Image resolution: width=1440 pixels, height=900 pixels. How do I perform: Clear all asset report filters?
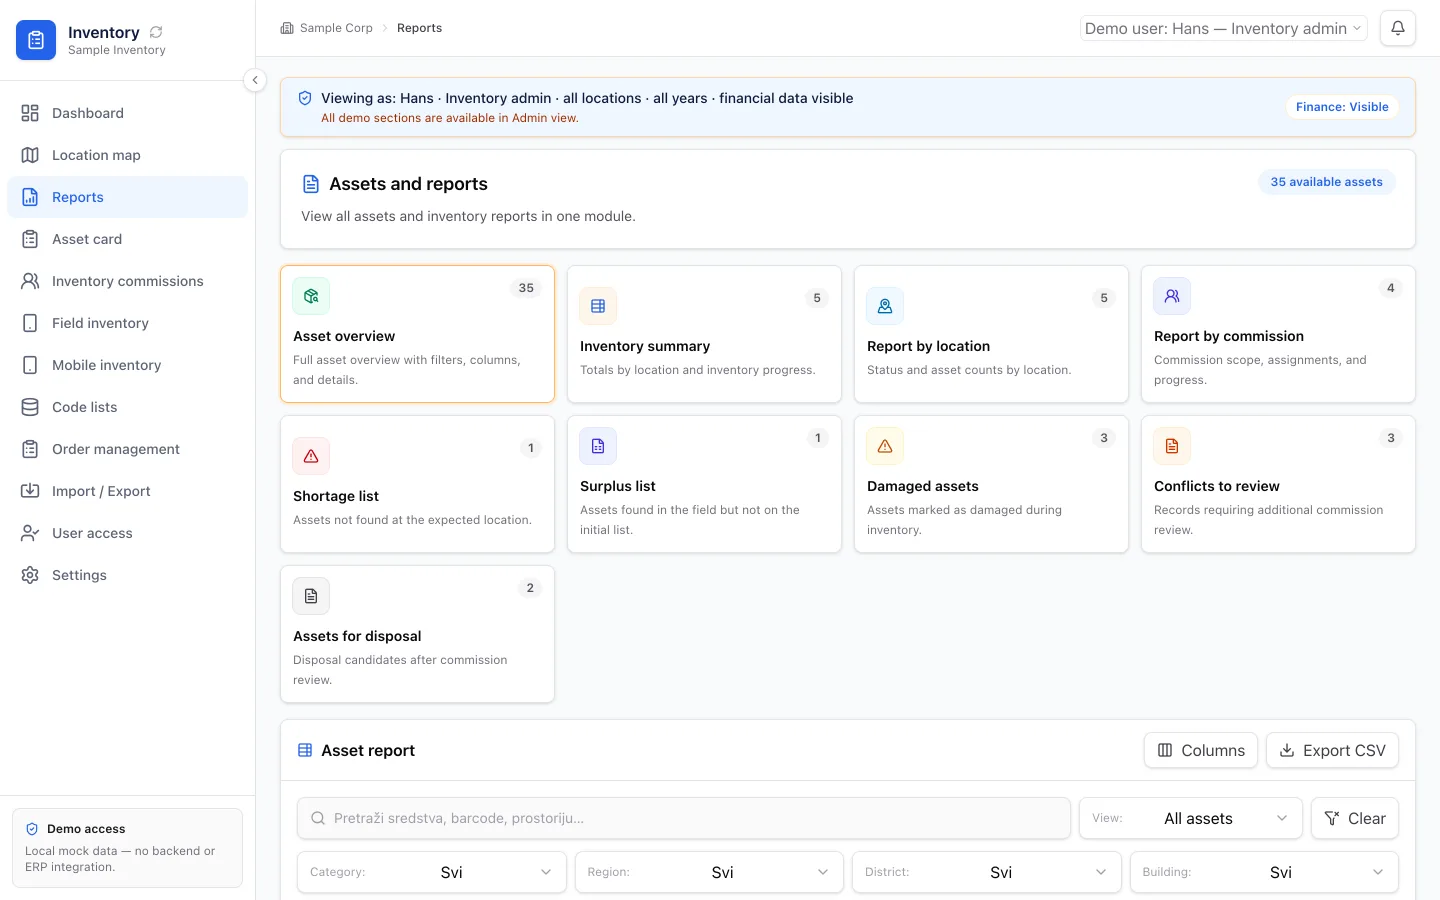tap(1355, 818)
